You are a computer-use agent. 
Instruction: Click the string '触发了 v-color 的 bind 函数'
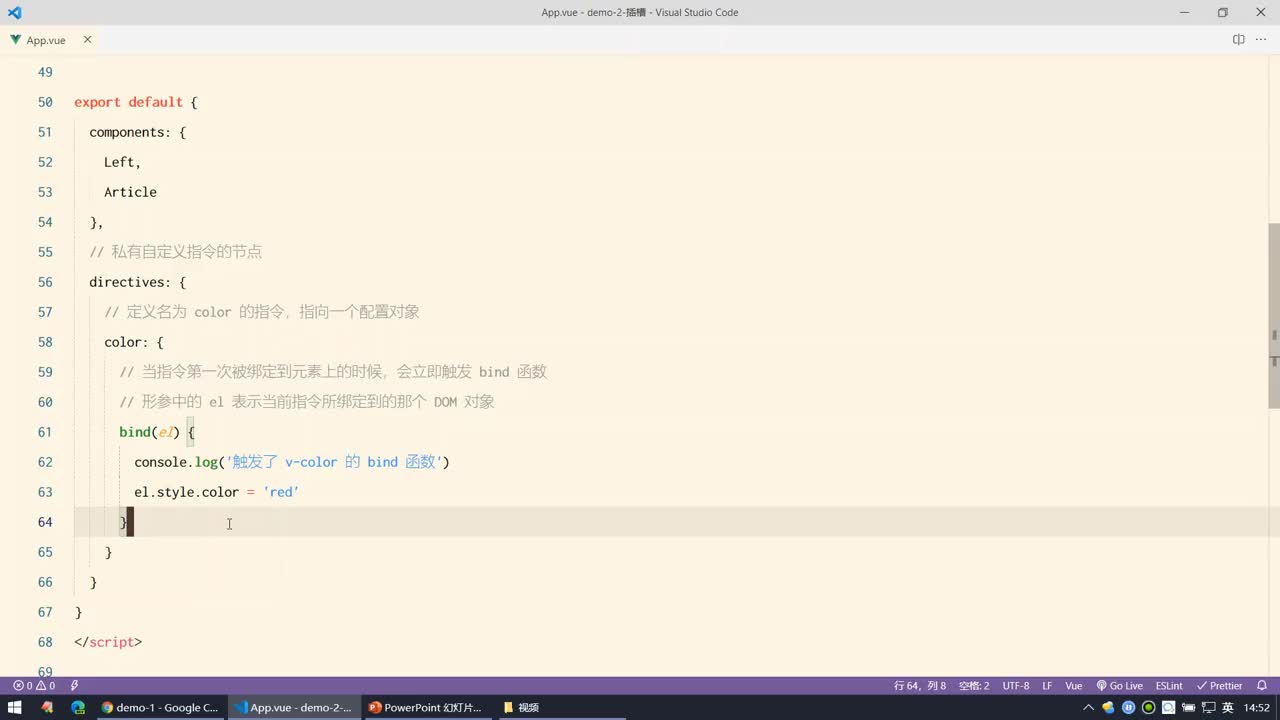(x=334, y=462)
